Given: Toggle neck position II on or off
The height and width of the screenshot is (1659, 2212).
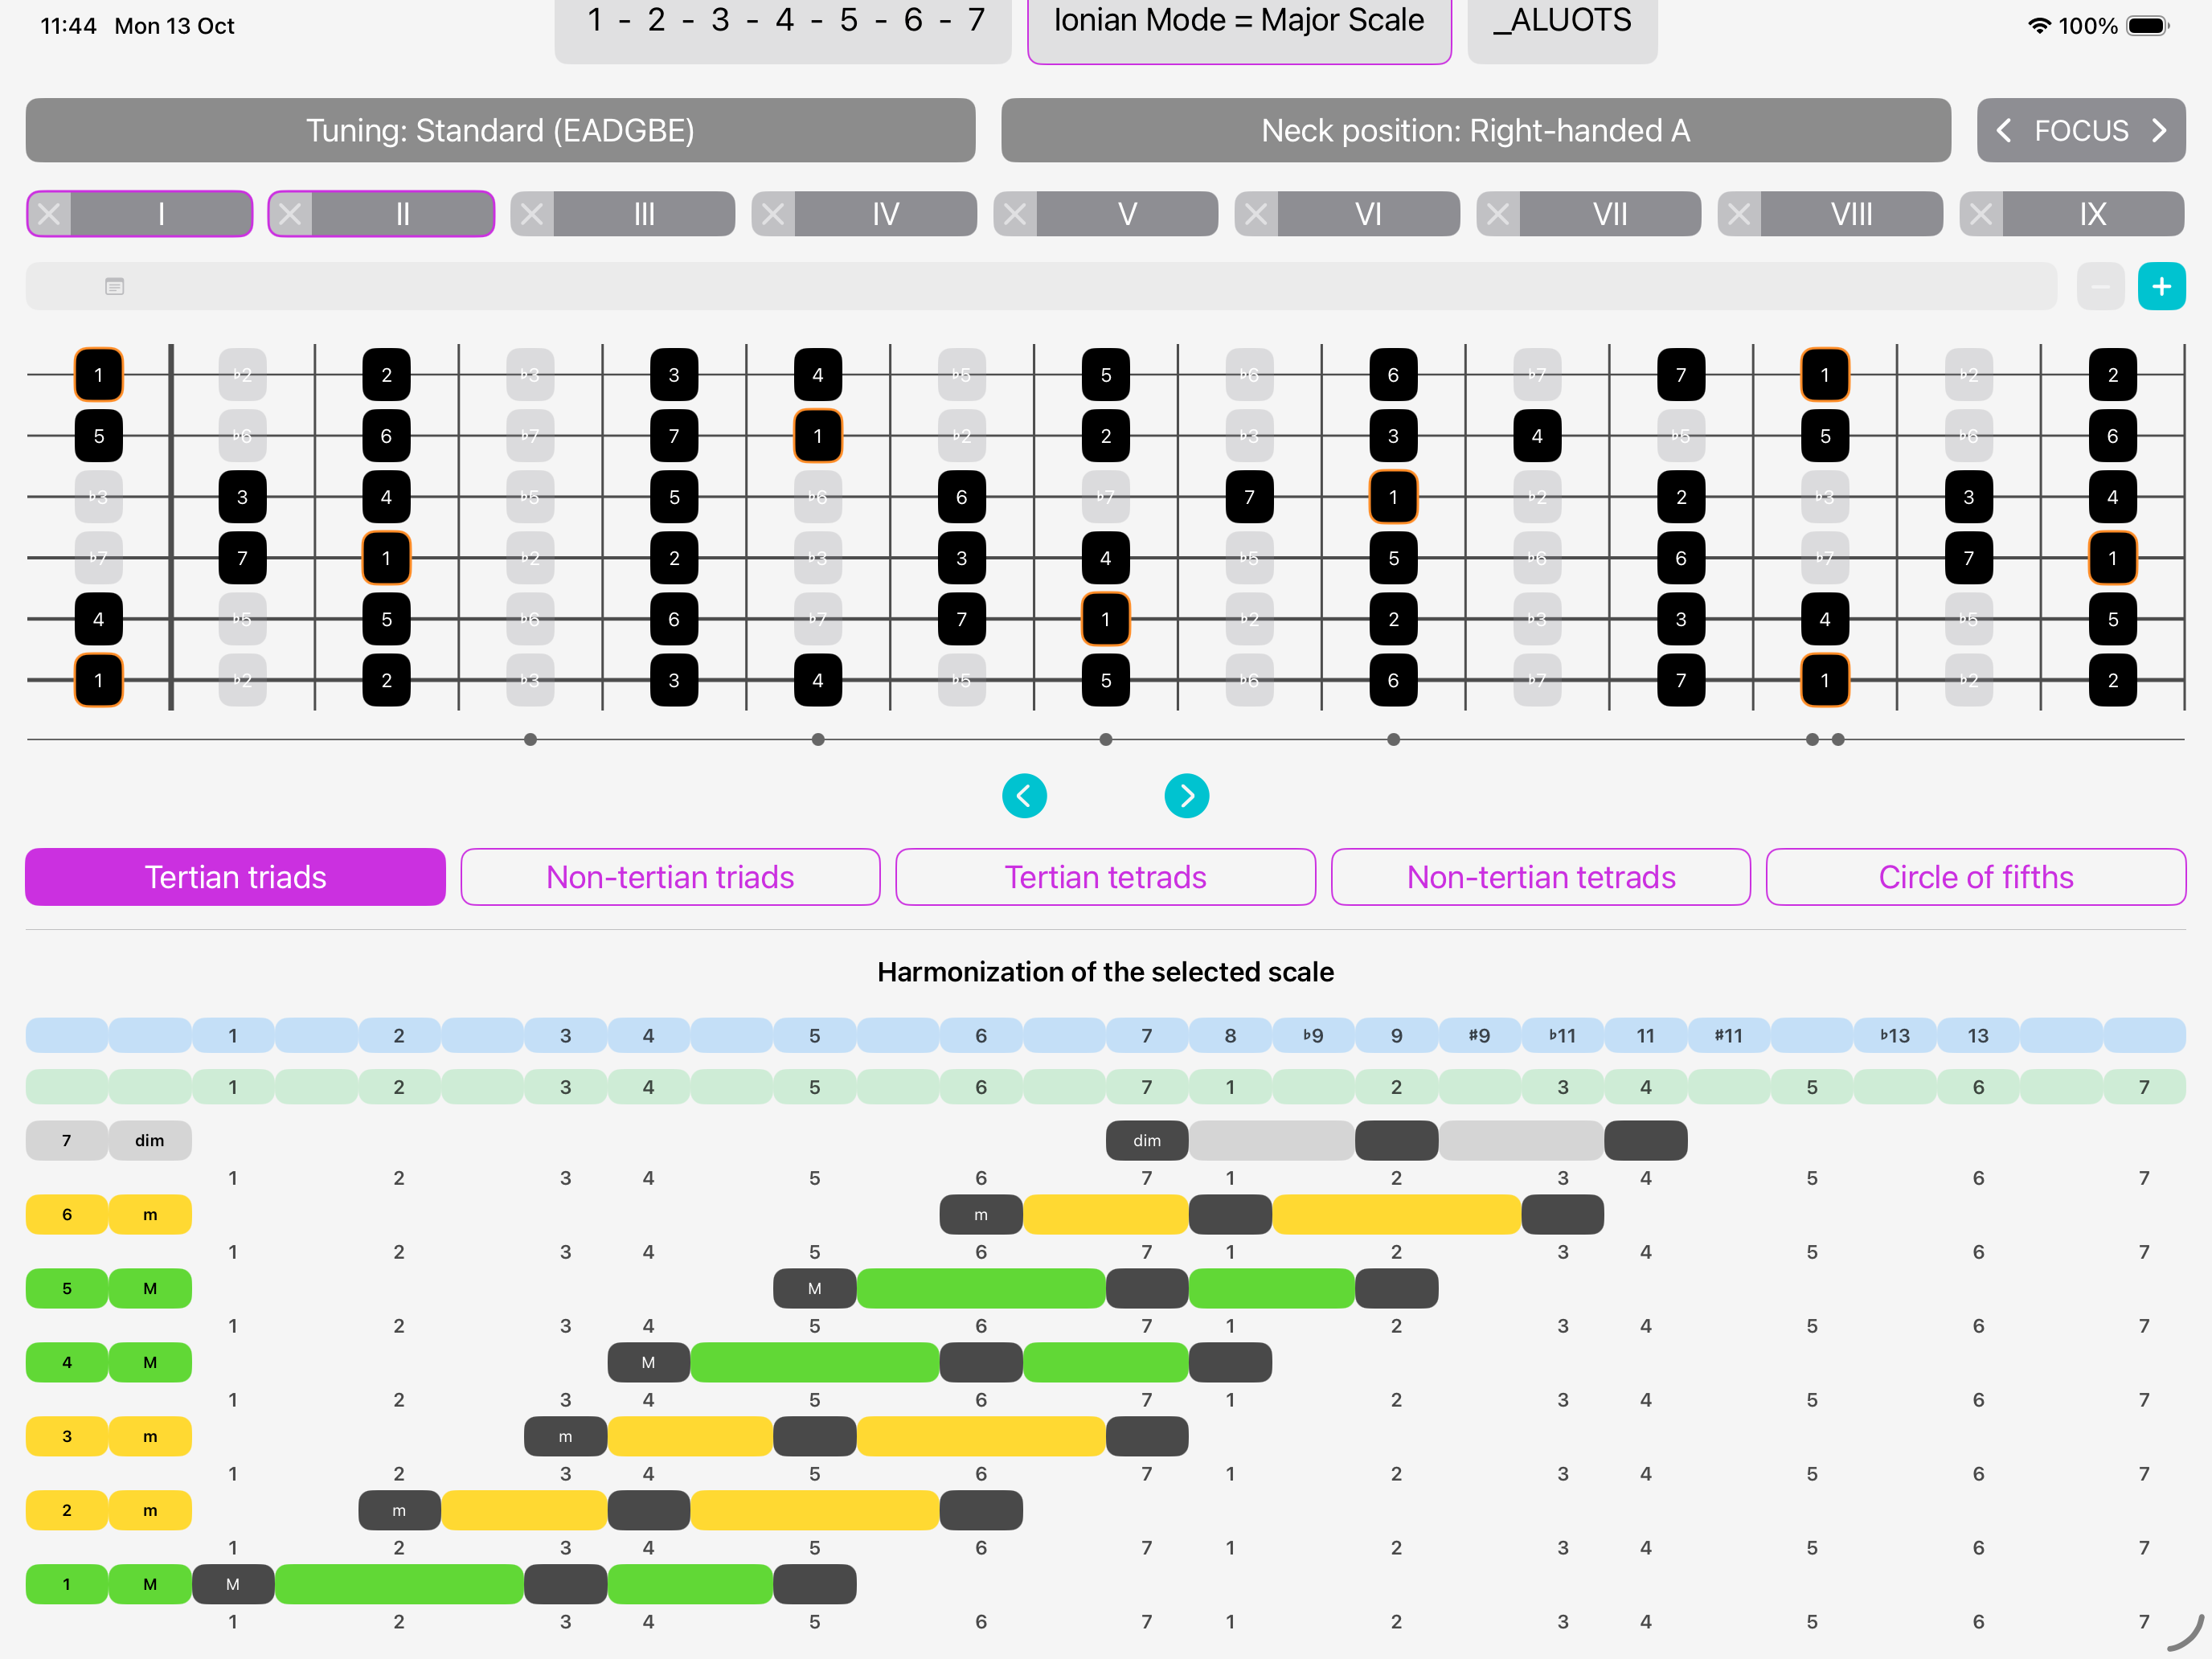Looking at the screenshot, I should (402, 214).
